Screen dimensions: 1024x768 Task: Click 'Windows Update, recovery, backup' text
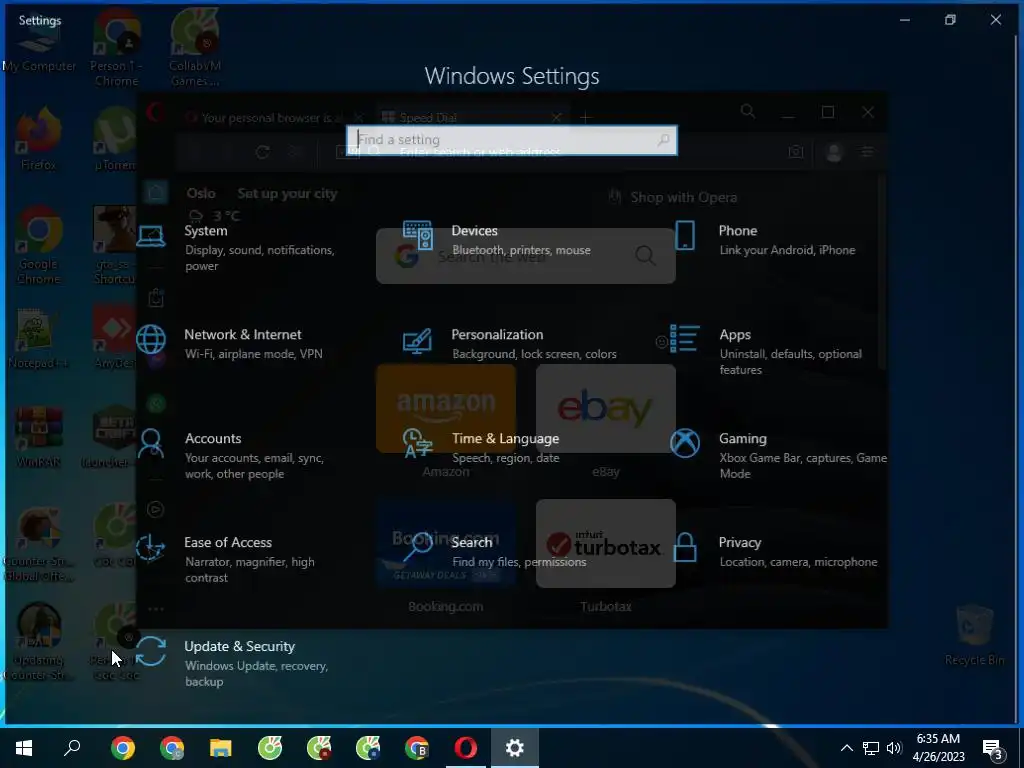(x=256, y=673)
